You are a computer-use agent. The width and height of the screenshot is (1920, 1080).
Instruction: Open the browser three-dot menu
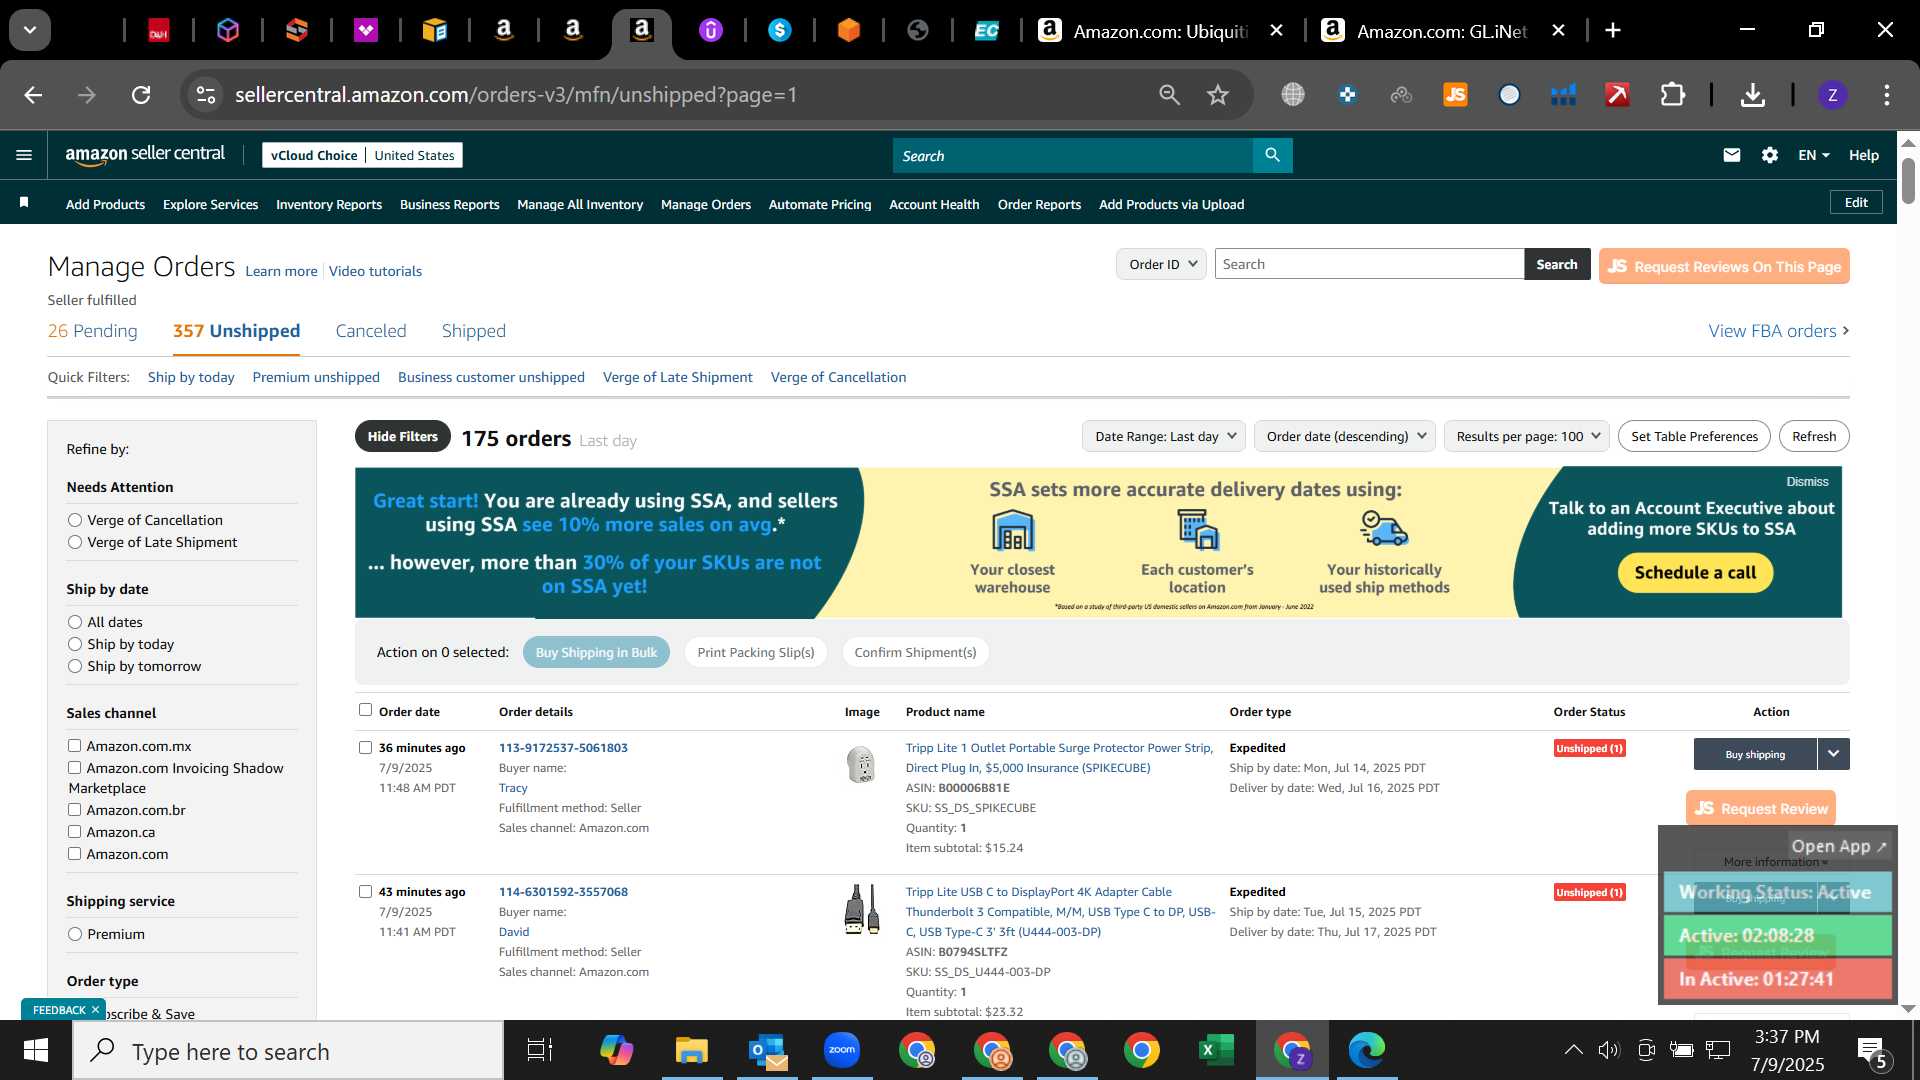(x=1886, y=95)
